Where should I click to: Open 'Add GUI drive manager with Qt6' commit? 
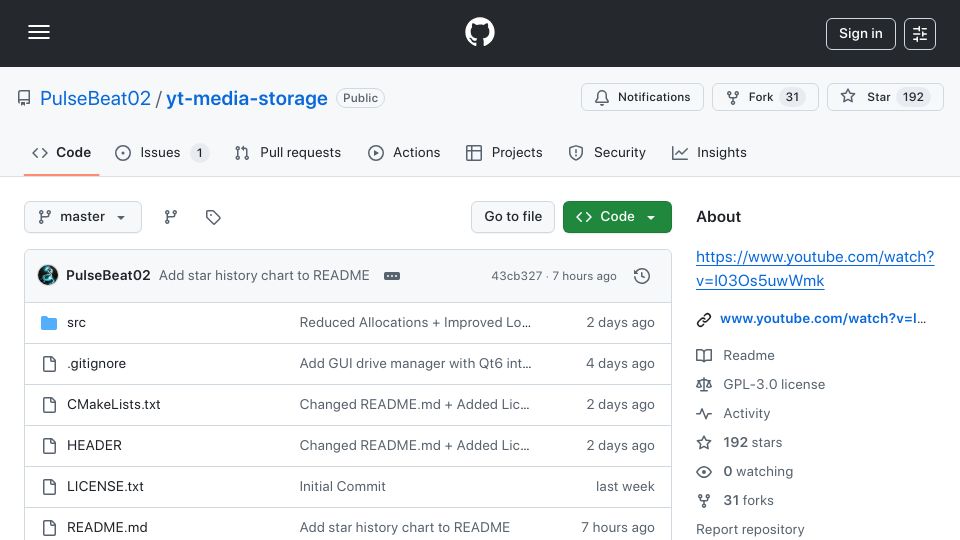(415, 364)
